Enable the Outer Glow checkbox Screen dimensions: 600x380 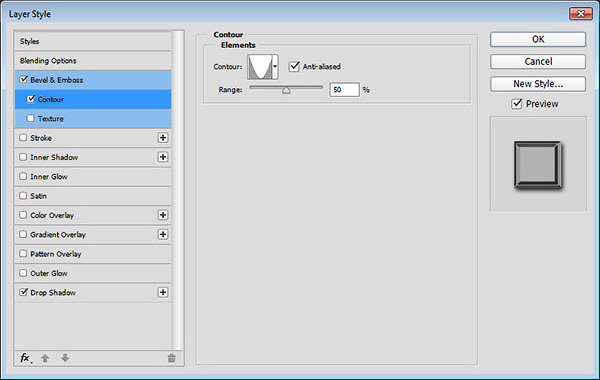pos(23,273)
